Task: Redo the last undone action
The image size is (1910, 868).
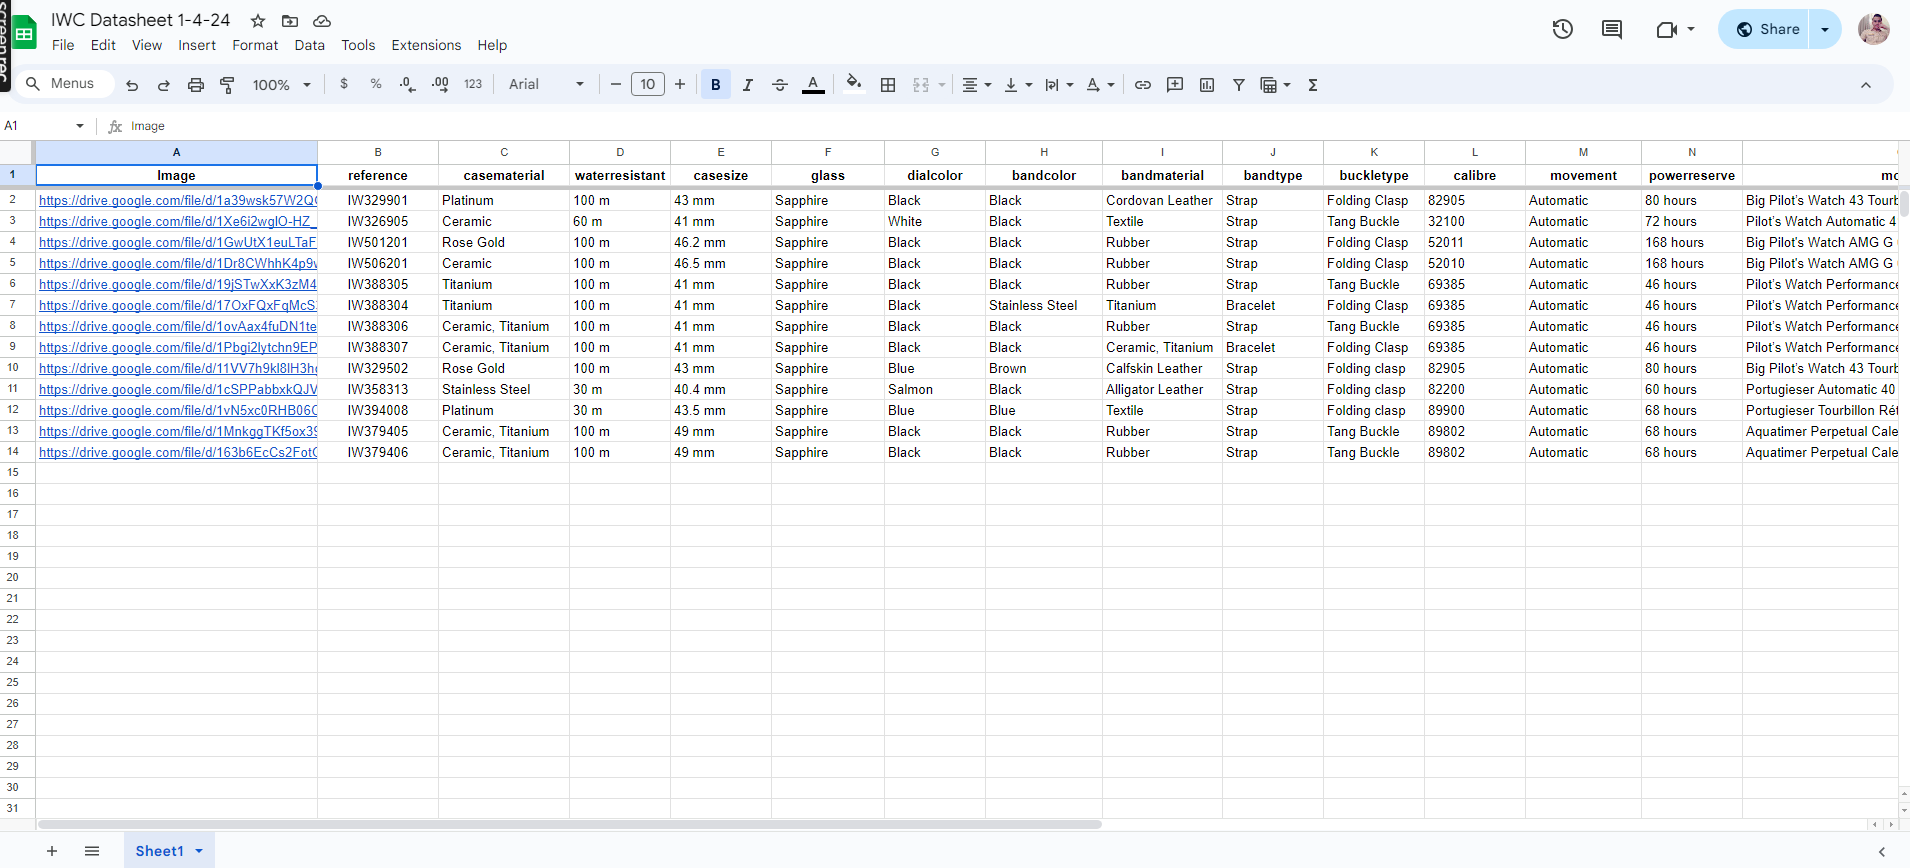Action: tap(164, 85)
